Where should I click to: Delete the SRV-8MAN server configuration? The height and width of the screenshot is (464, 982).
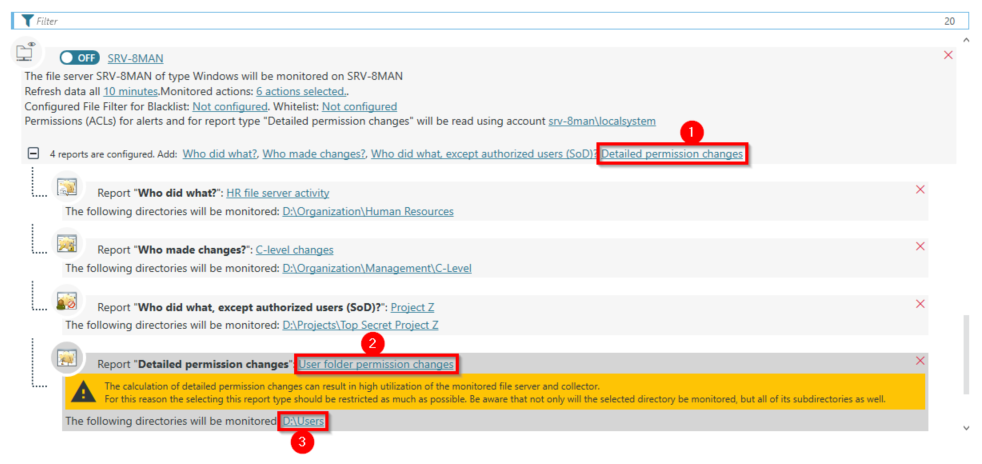coord(948,55)
